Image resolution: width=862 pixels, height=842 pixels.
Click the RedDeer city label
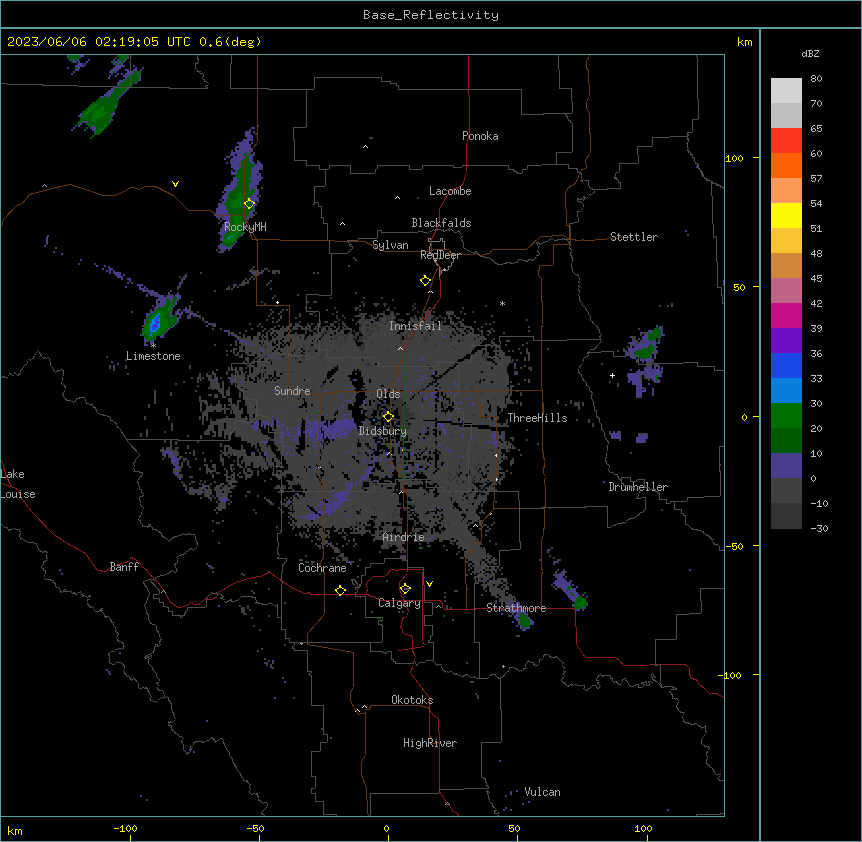[x=440, y=255]
